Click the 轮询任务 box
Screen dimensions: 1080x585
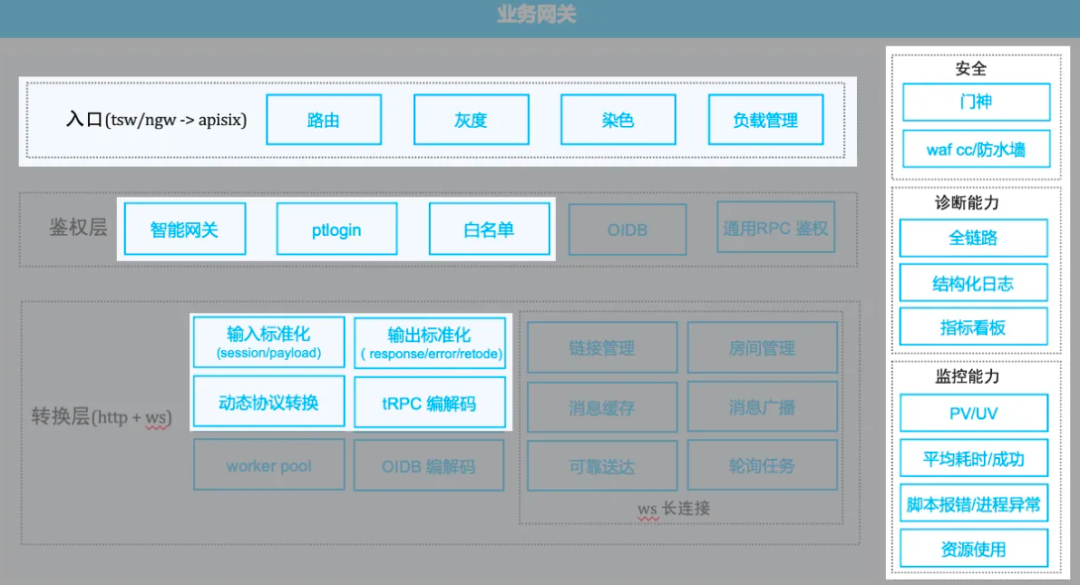point(762,466)
